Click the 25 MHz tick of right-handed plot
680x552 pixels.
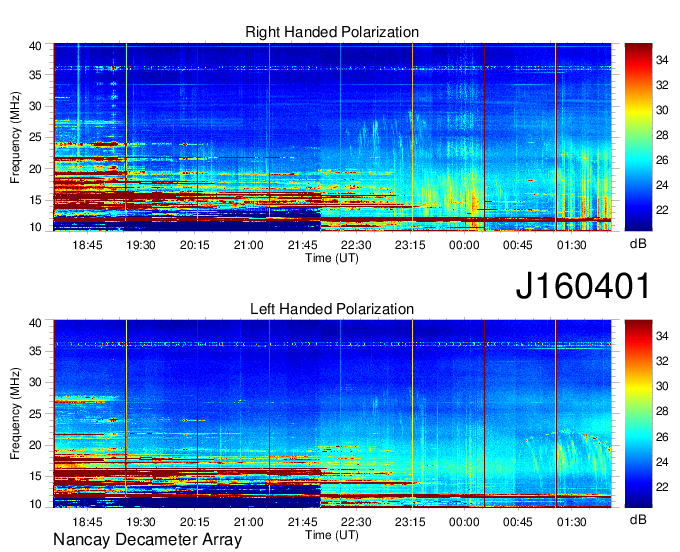coord(35,137)
